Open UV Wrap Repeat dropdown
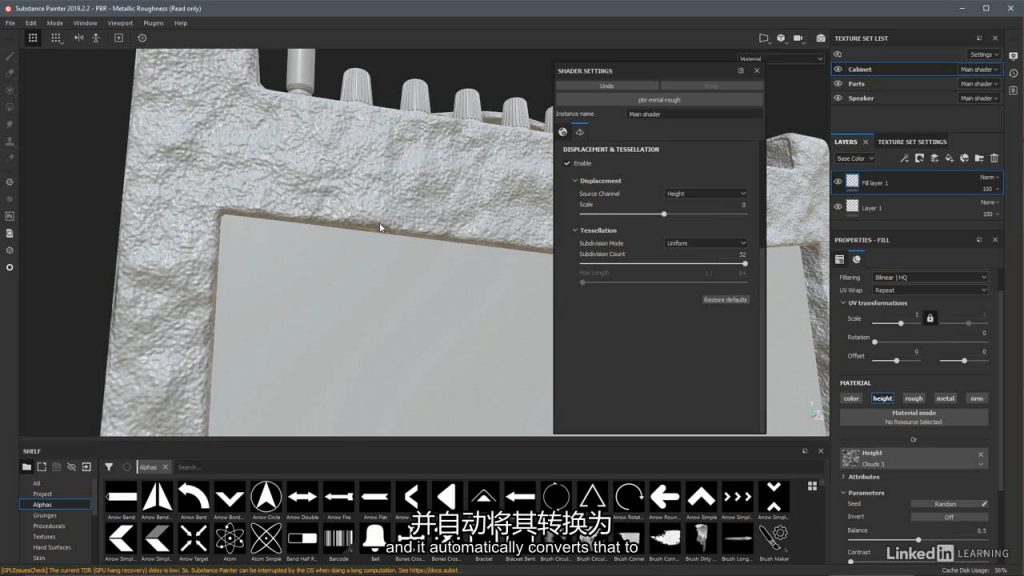Screen dimensions: 1024x576 click(930, 290)
